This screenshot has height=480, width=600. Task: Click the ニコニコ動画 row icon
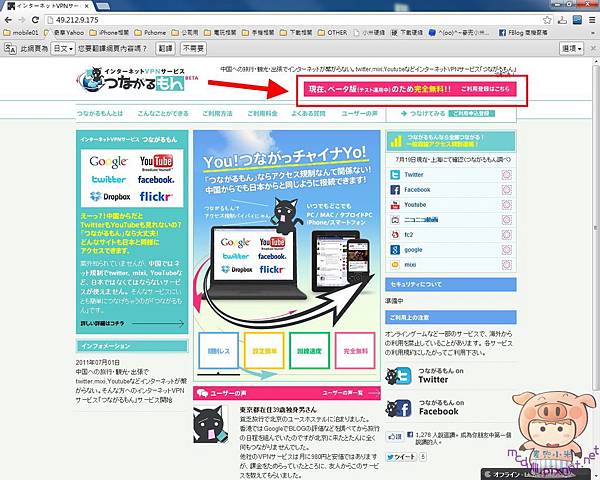(395, 220)
